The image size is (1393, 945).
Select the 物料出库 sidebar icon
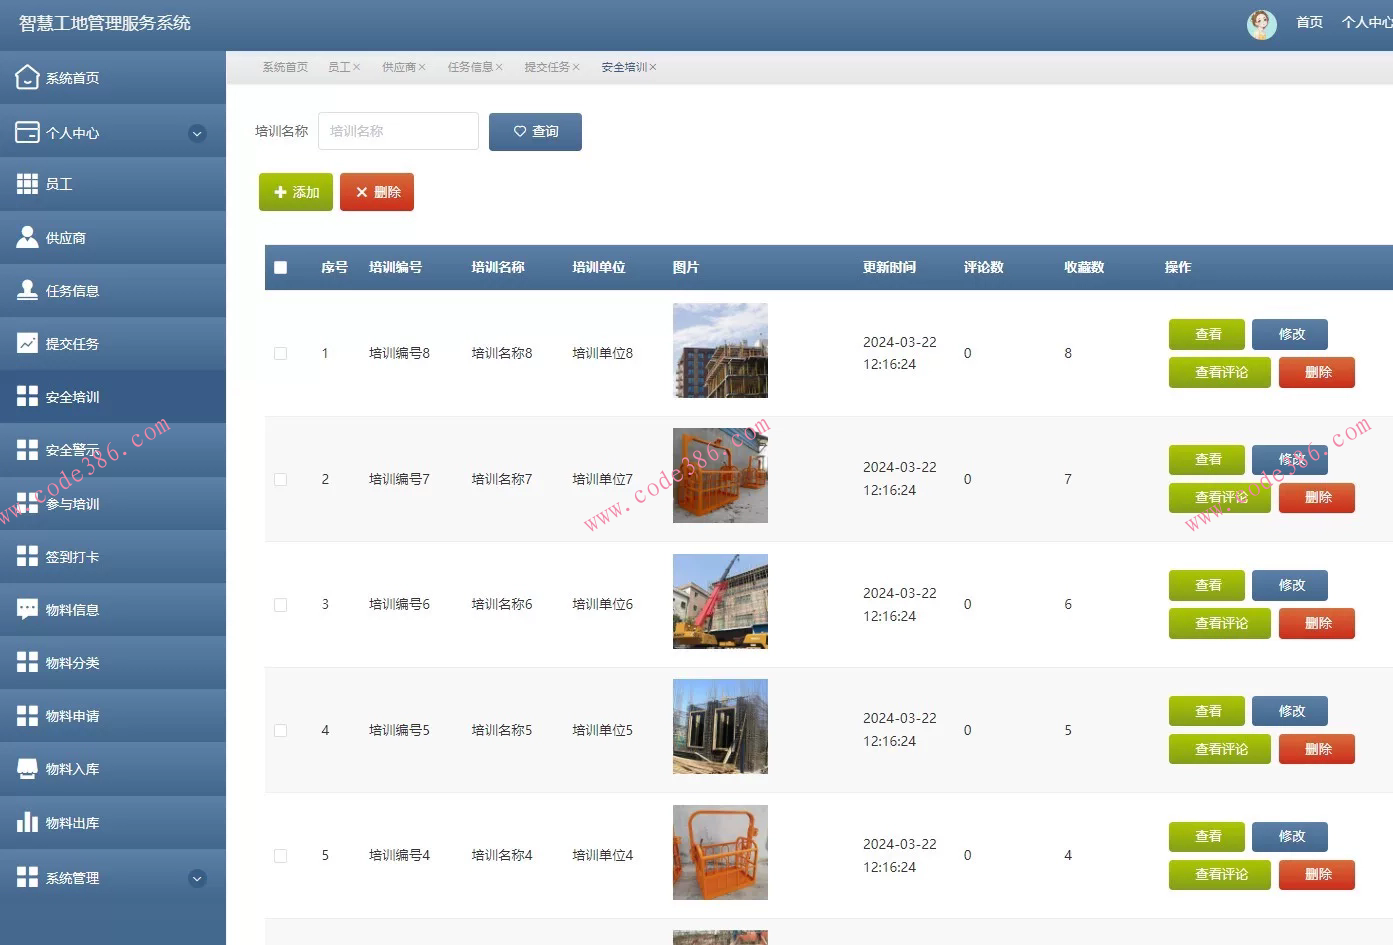tap(27, 822)
